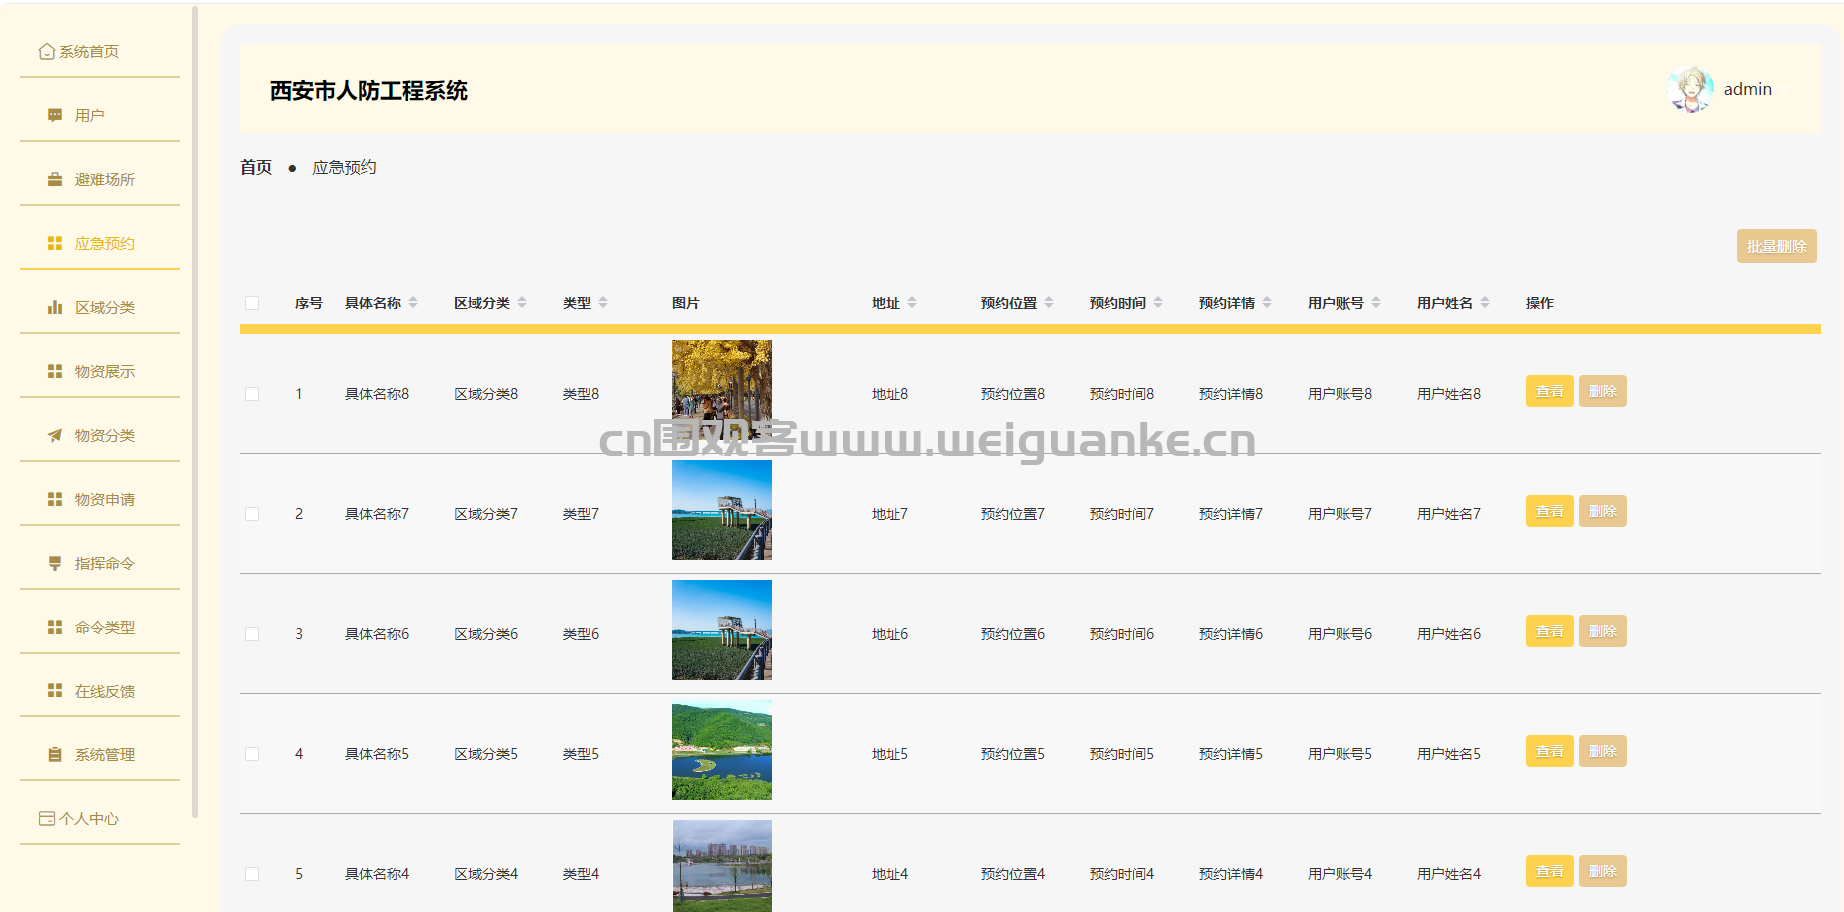
Task: Click the 批量删除 button
Action: point(1776,247)
